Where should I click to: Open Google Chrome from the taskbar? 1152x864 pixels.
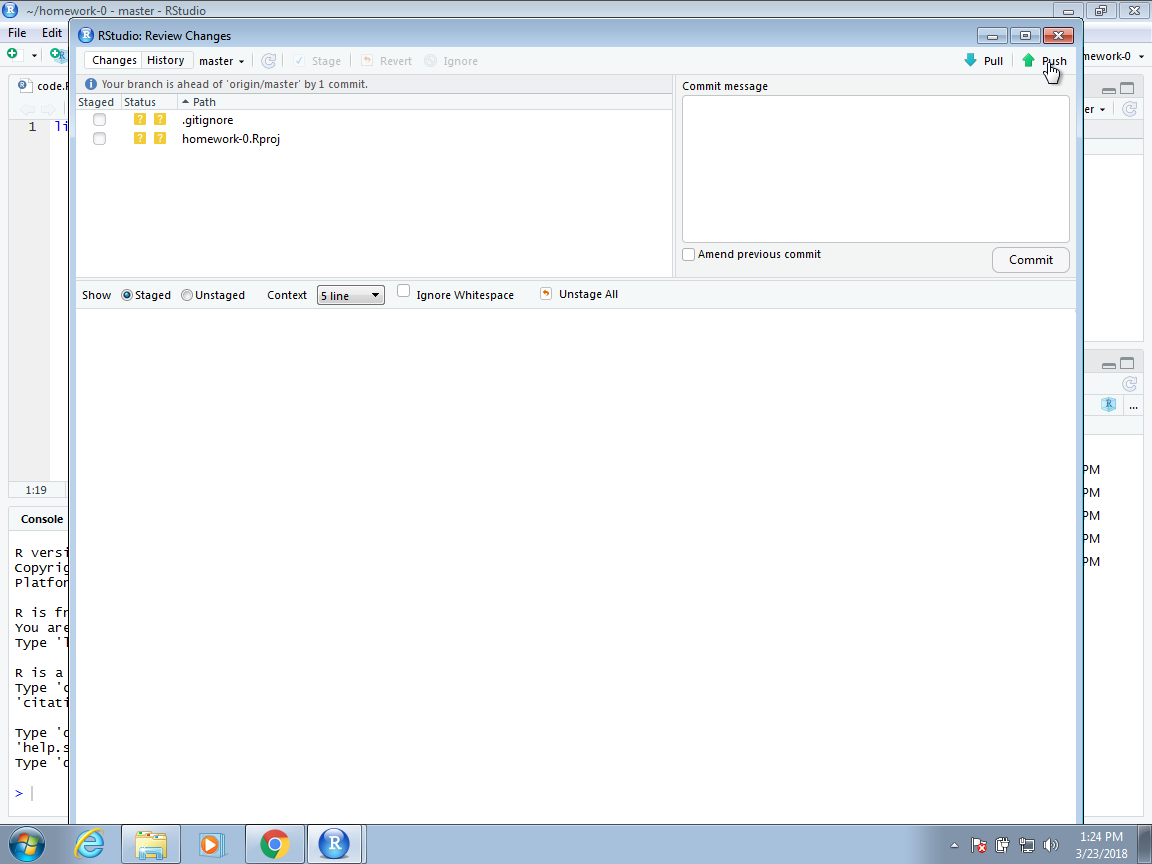point(274,844)
